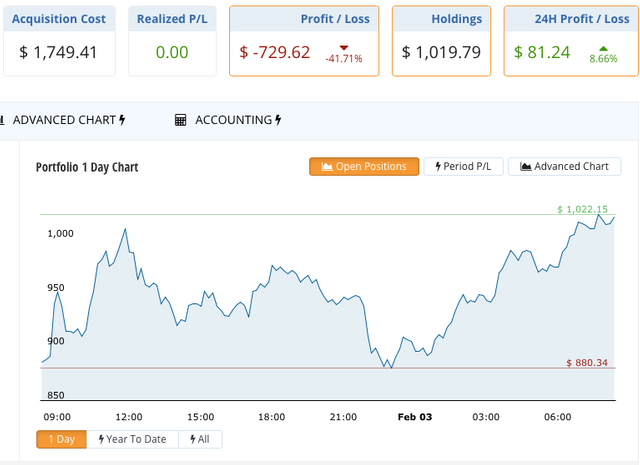Click the lightning bolt after ADVANCED CHART tab
640x465 pixels.
coord(122,120)
